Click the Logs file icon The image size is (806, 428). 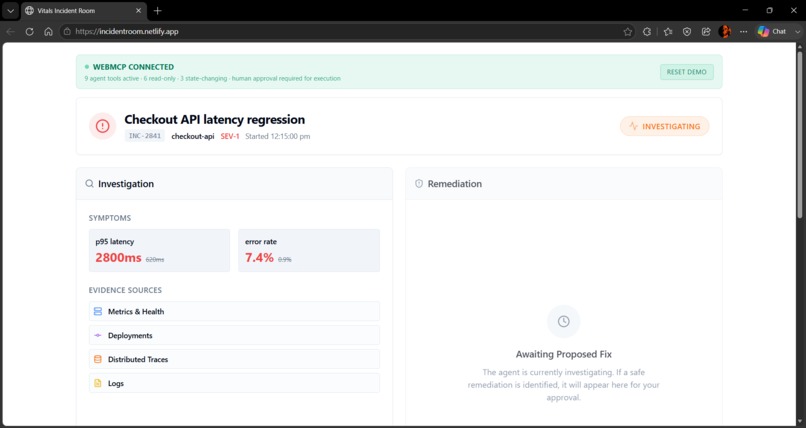[98, 383]
